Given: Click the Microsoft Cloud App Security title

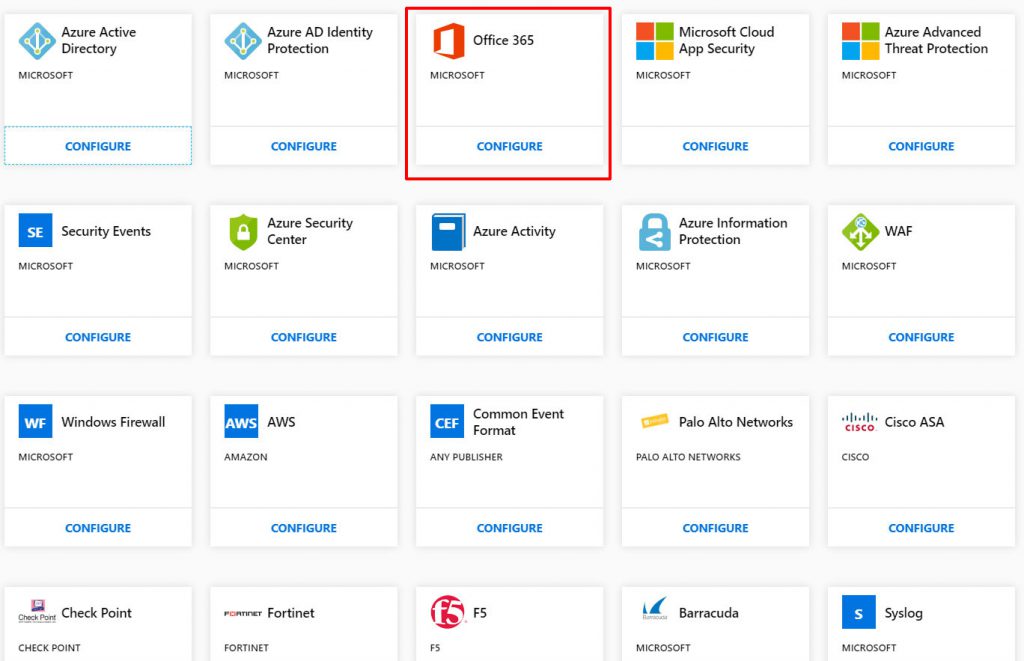Looking at the screenshot, I should (x=726, y=40).
